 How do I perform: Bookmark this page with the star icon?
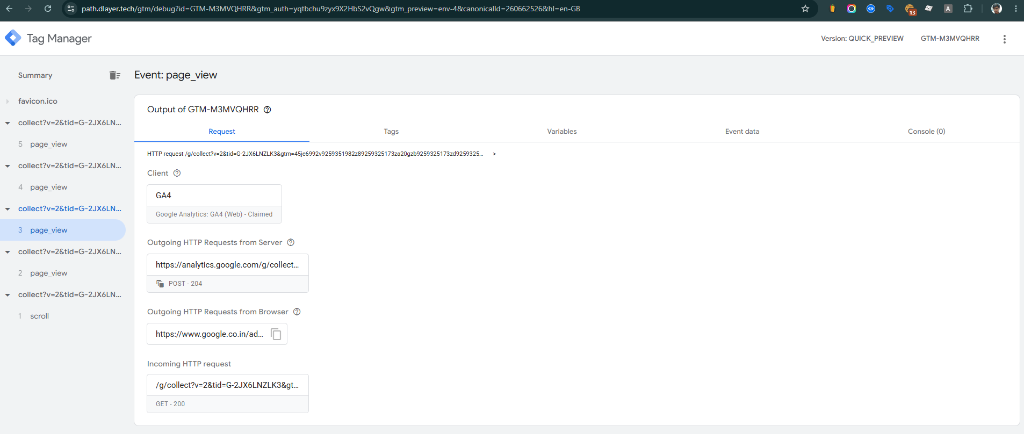pos(805,8)
